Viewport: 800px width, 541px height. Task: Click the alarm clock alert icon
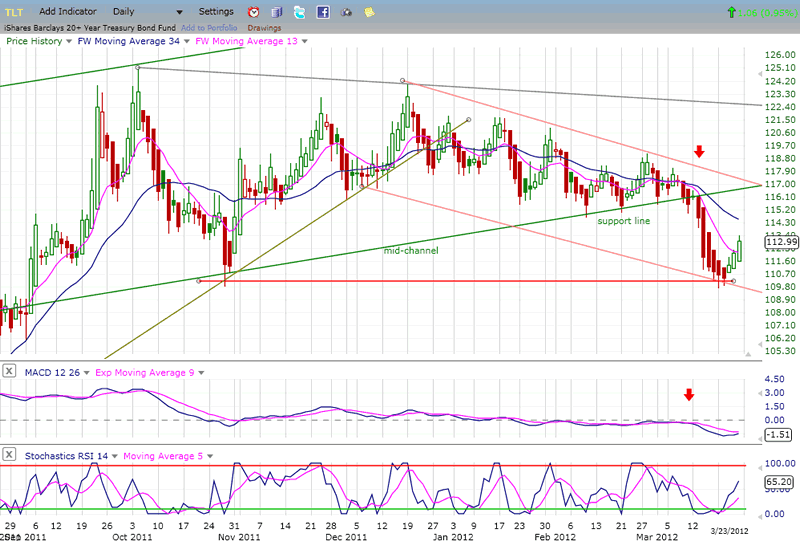click(253, 12)
